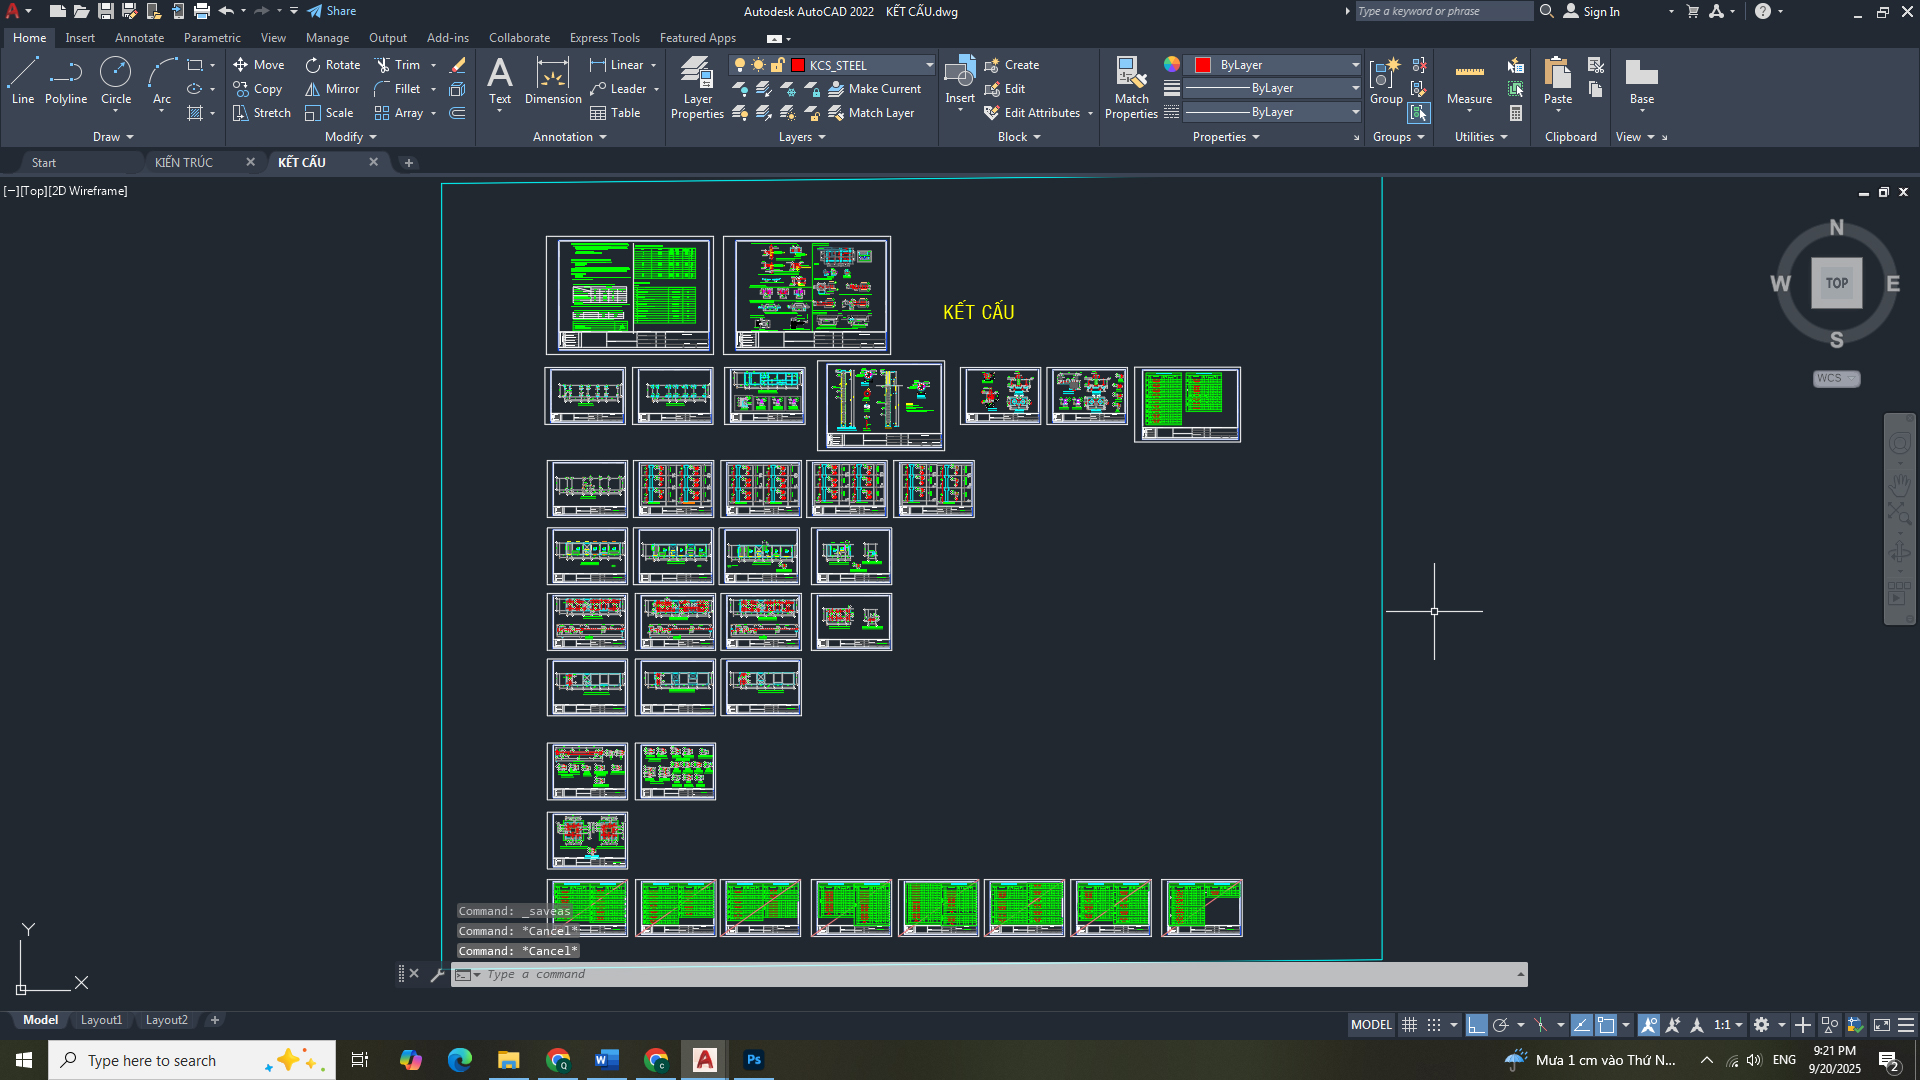1920x1080 pixels.
Task: Switch to the KIẾN TRÚC drawing tab
Action: 184,162
